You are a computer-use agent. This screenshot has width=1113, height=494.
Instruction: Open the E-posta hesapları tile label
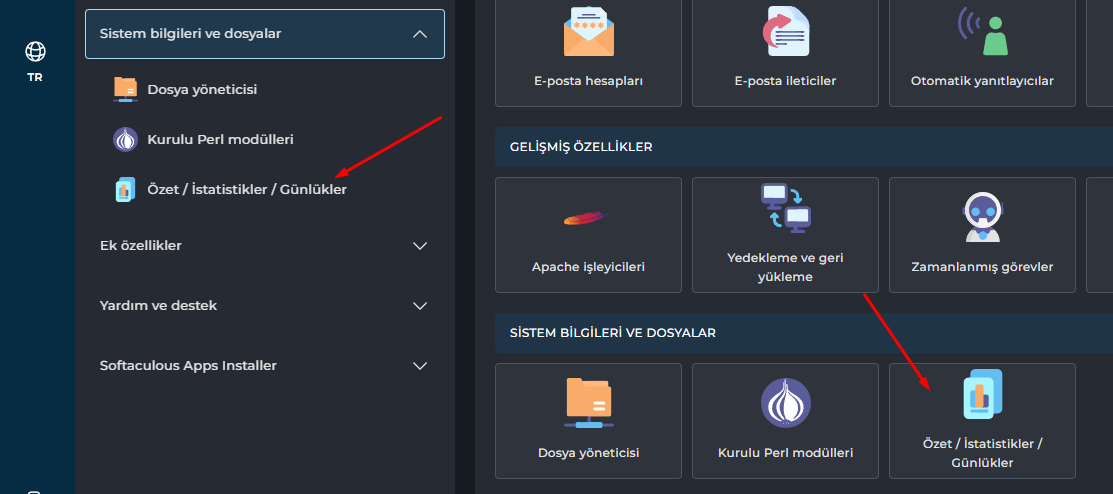pyautogui.click(x=588, y=81)
